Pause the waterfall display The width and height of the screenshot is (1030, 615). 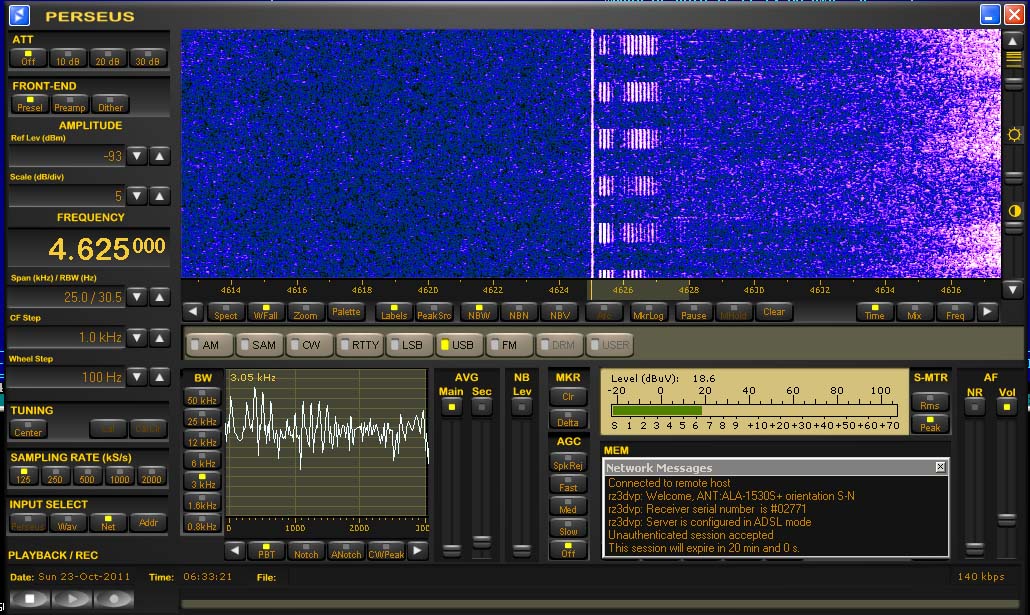click(694, 312)
